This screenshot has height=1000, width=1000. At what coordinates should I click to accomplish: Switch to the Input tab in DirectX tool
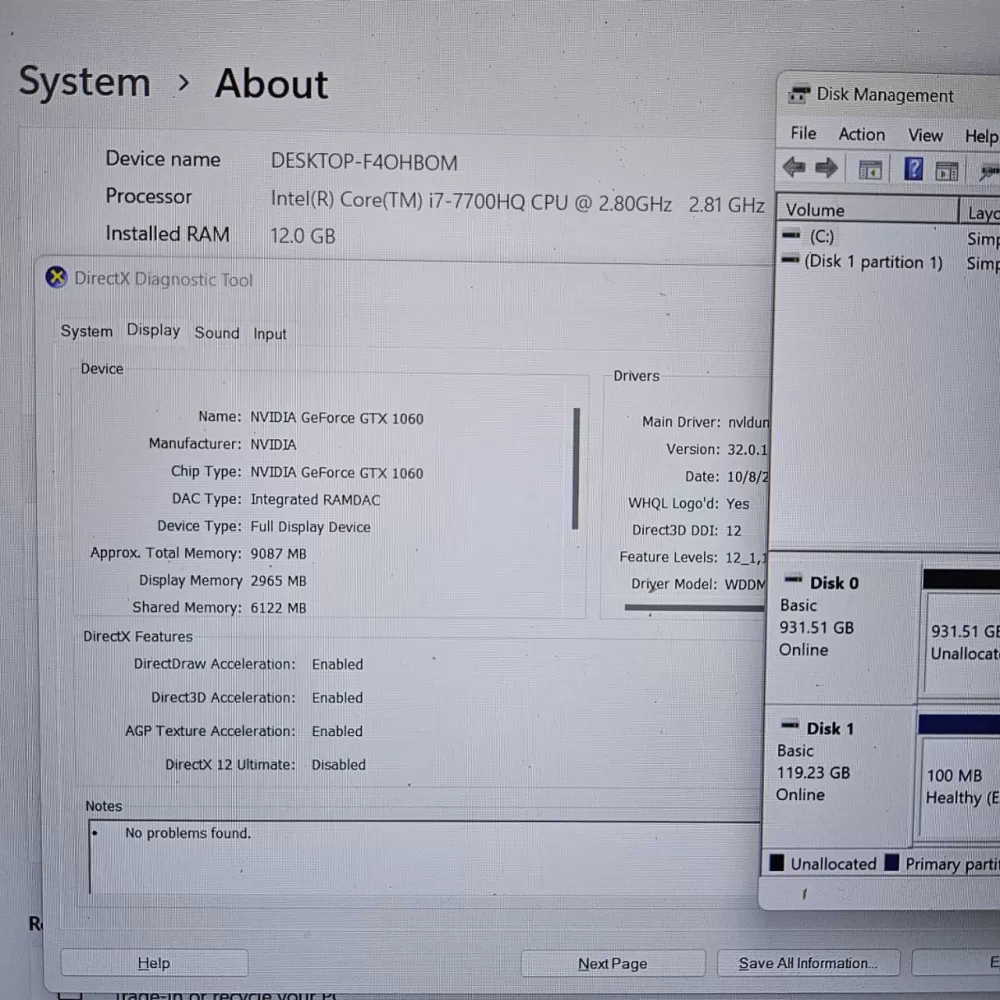point(269,334)
